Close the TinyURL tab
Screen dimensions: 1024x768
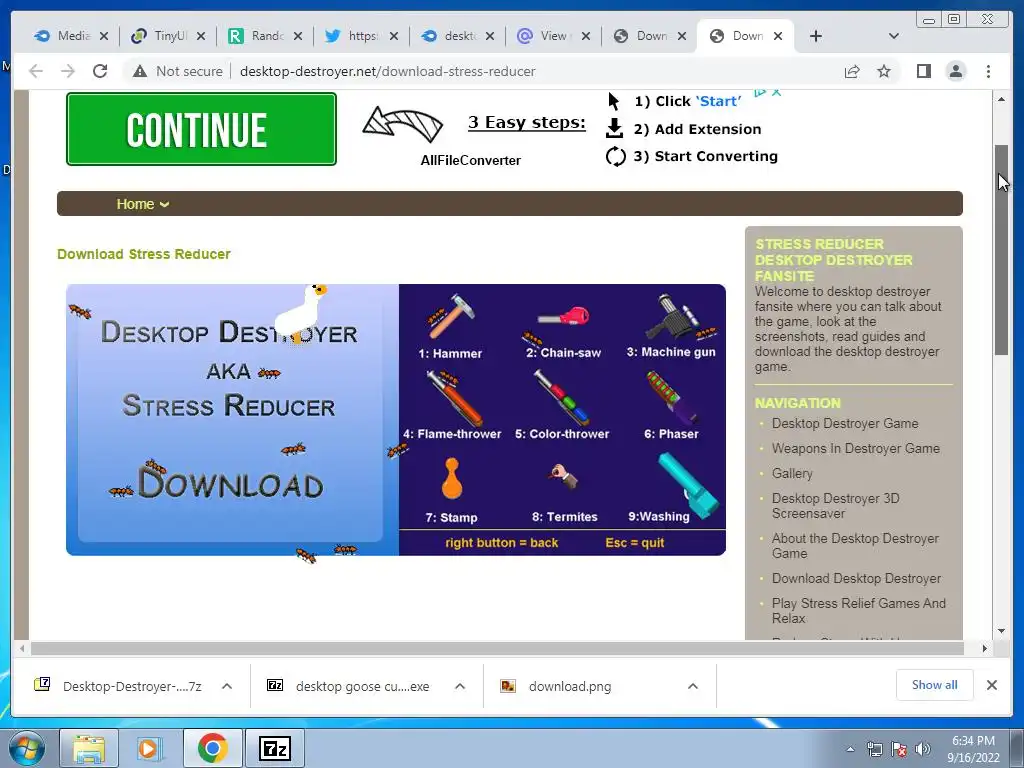click(x=200, y=36)
